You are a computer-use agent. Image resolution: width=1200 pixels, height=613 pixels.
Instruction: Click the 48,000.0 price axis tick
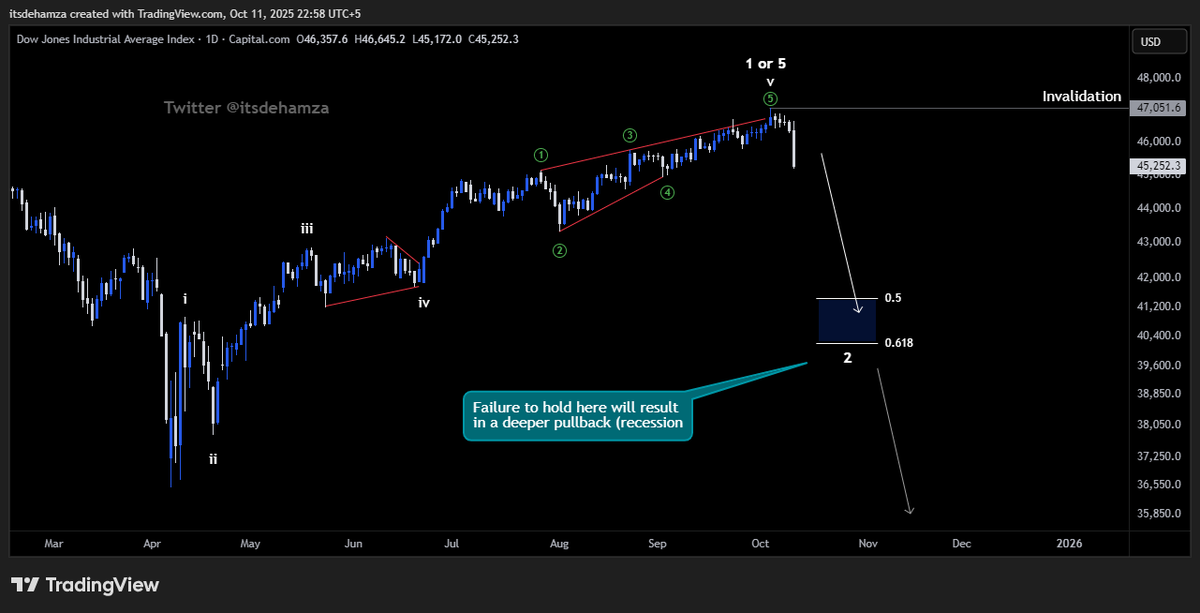[1161, 77]
